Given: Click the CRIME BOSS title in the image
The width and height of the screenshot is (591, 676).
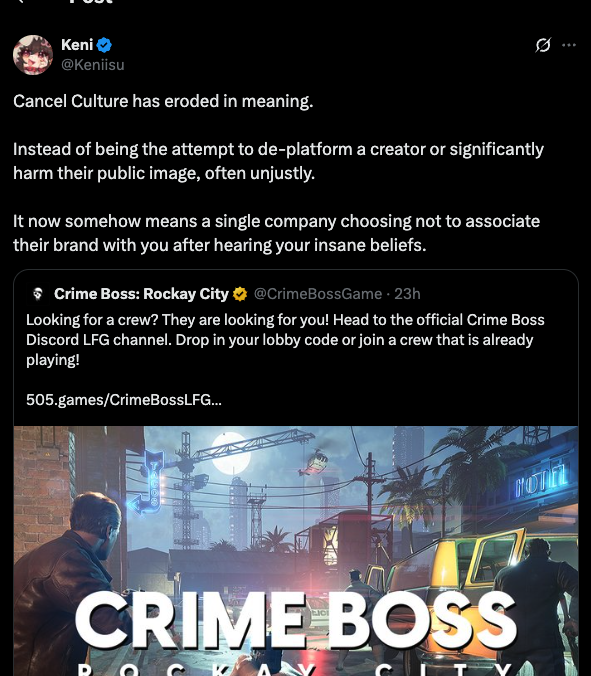Looking at the screenshot, I should point(296,620).
